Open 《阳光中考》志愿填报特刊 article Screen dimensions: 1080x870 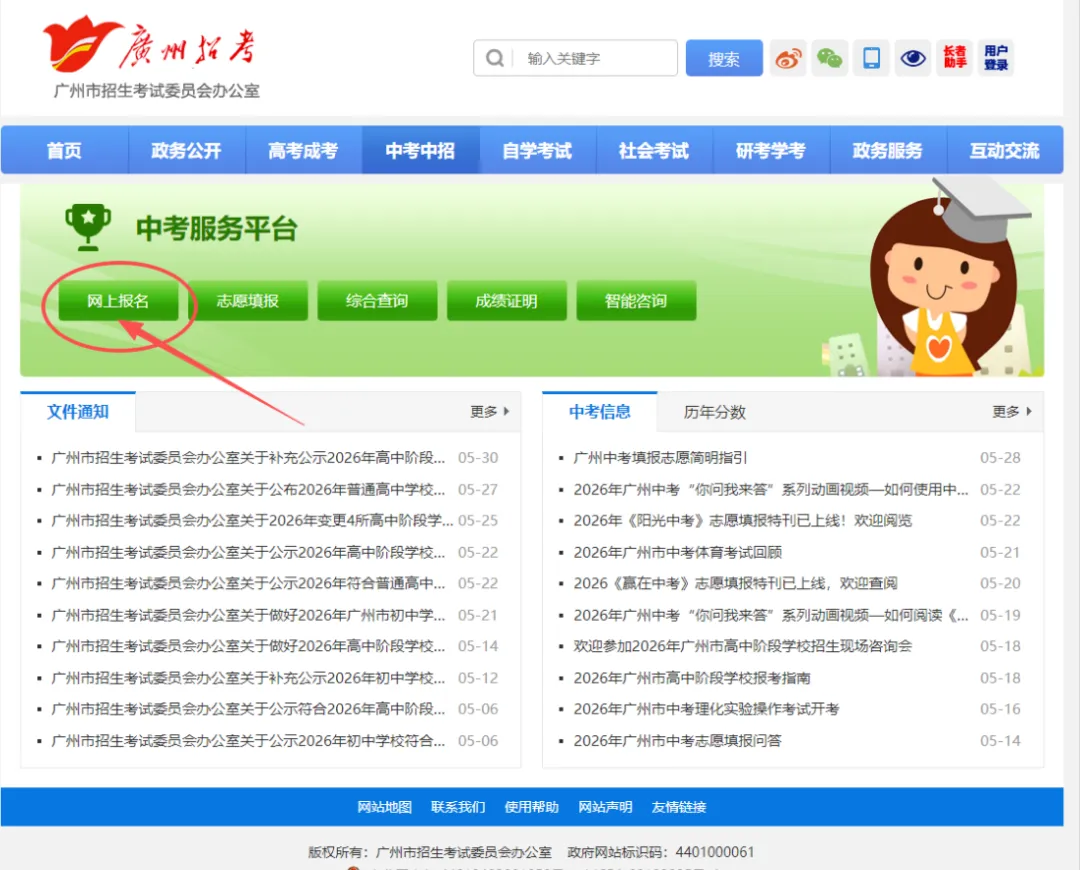pos(742,520)
